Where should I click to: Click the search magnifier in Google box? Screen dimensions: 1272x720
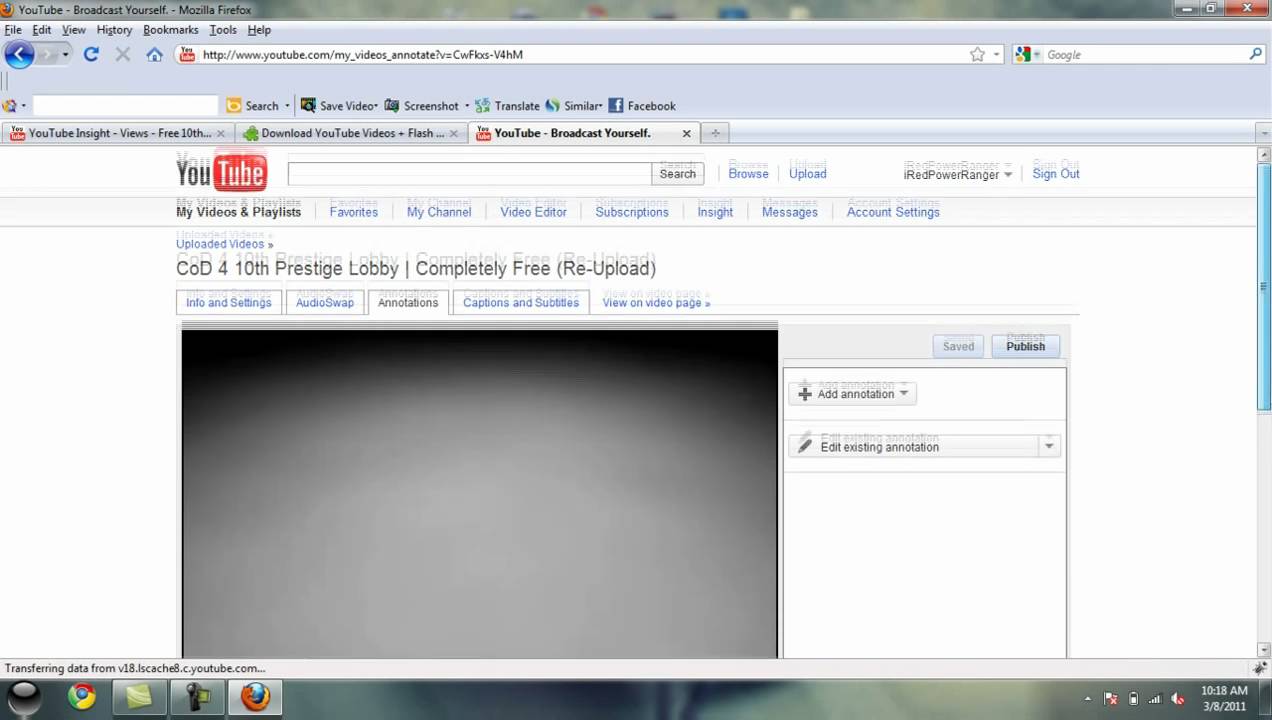[1256, 54]
